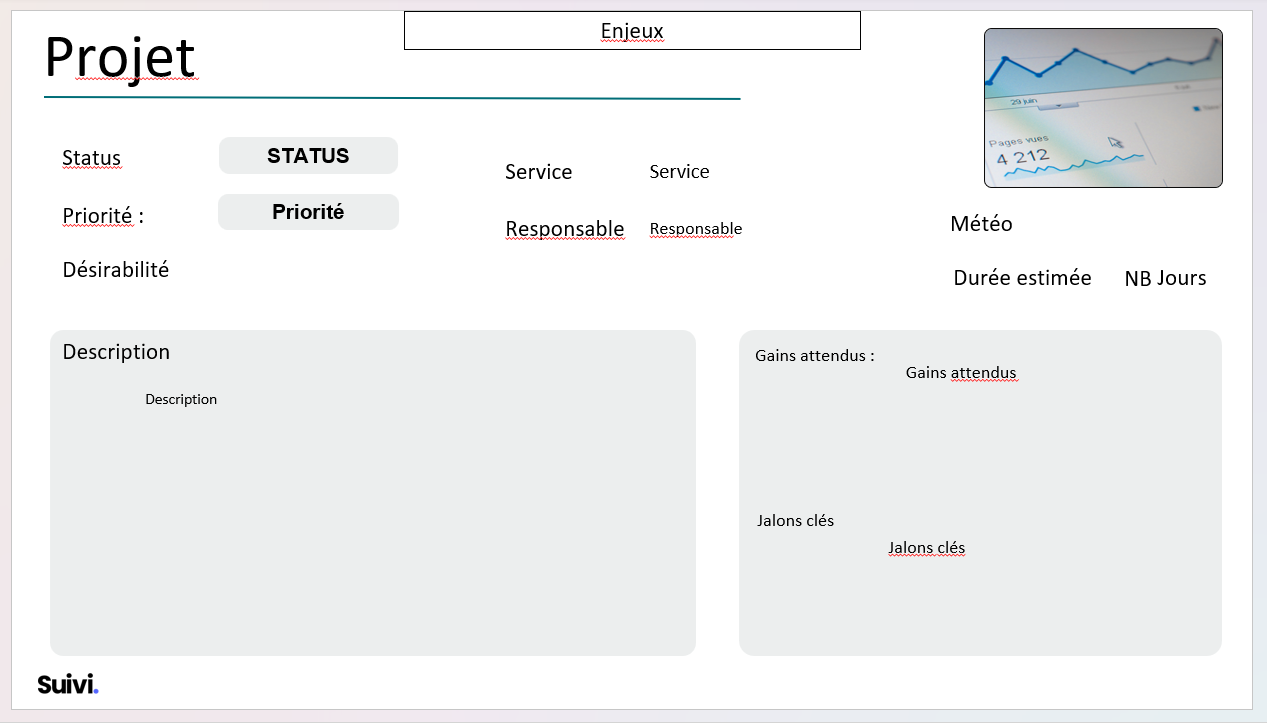The image size is (1267, 723).
Task: Click the Durée estimée label
Action: point(1022,278)
